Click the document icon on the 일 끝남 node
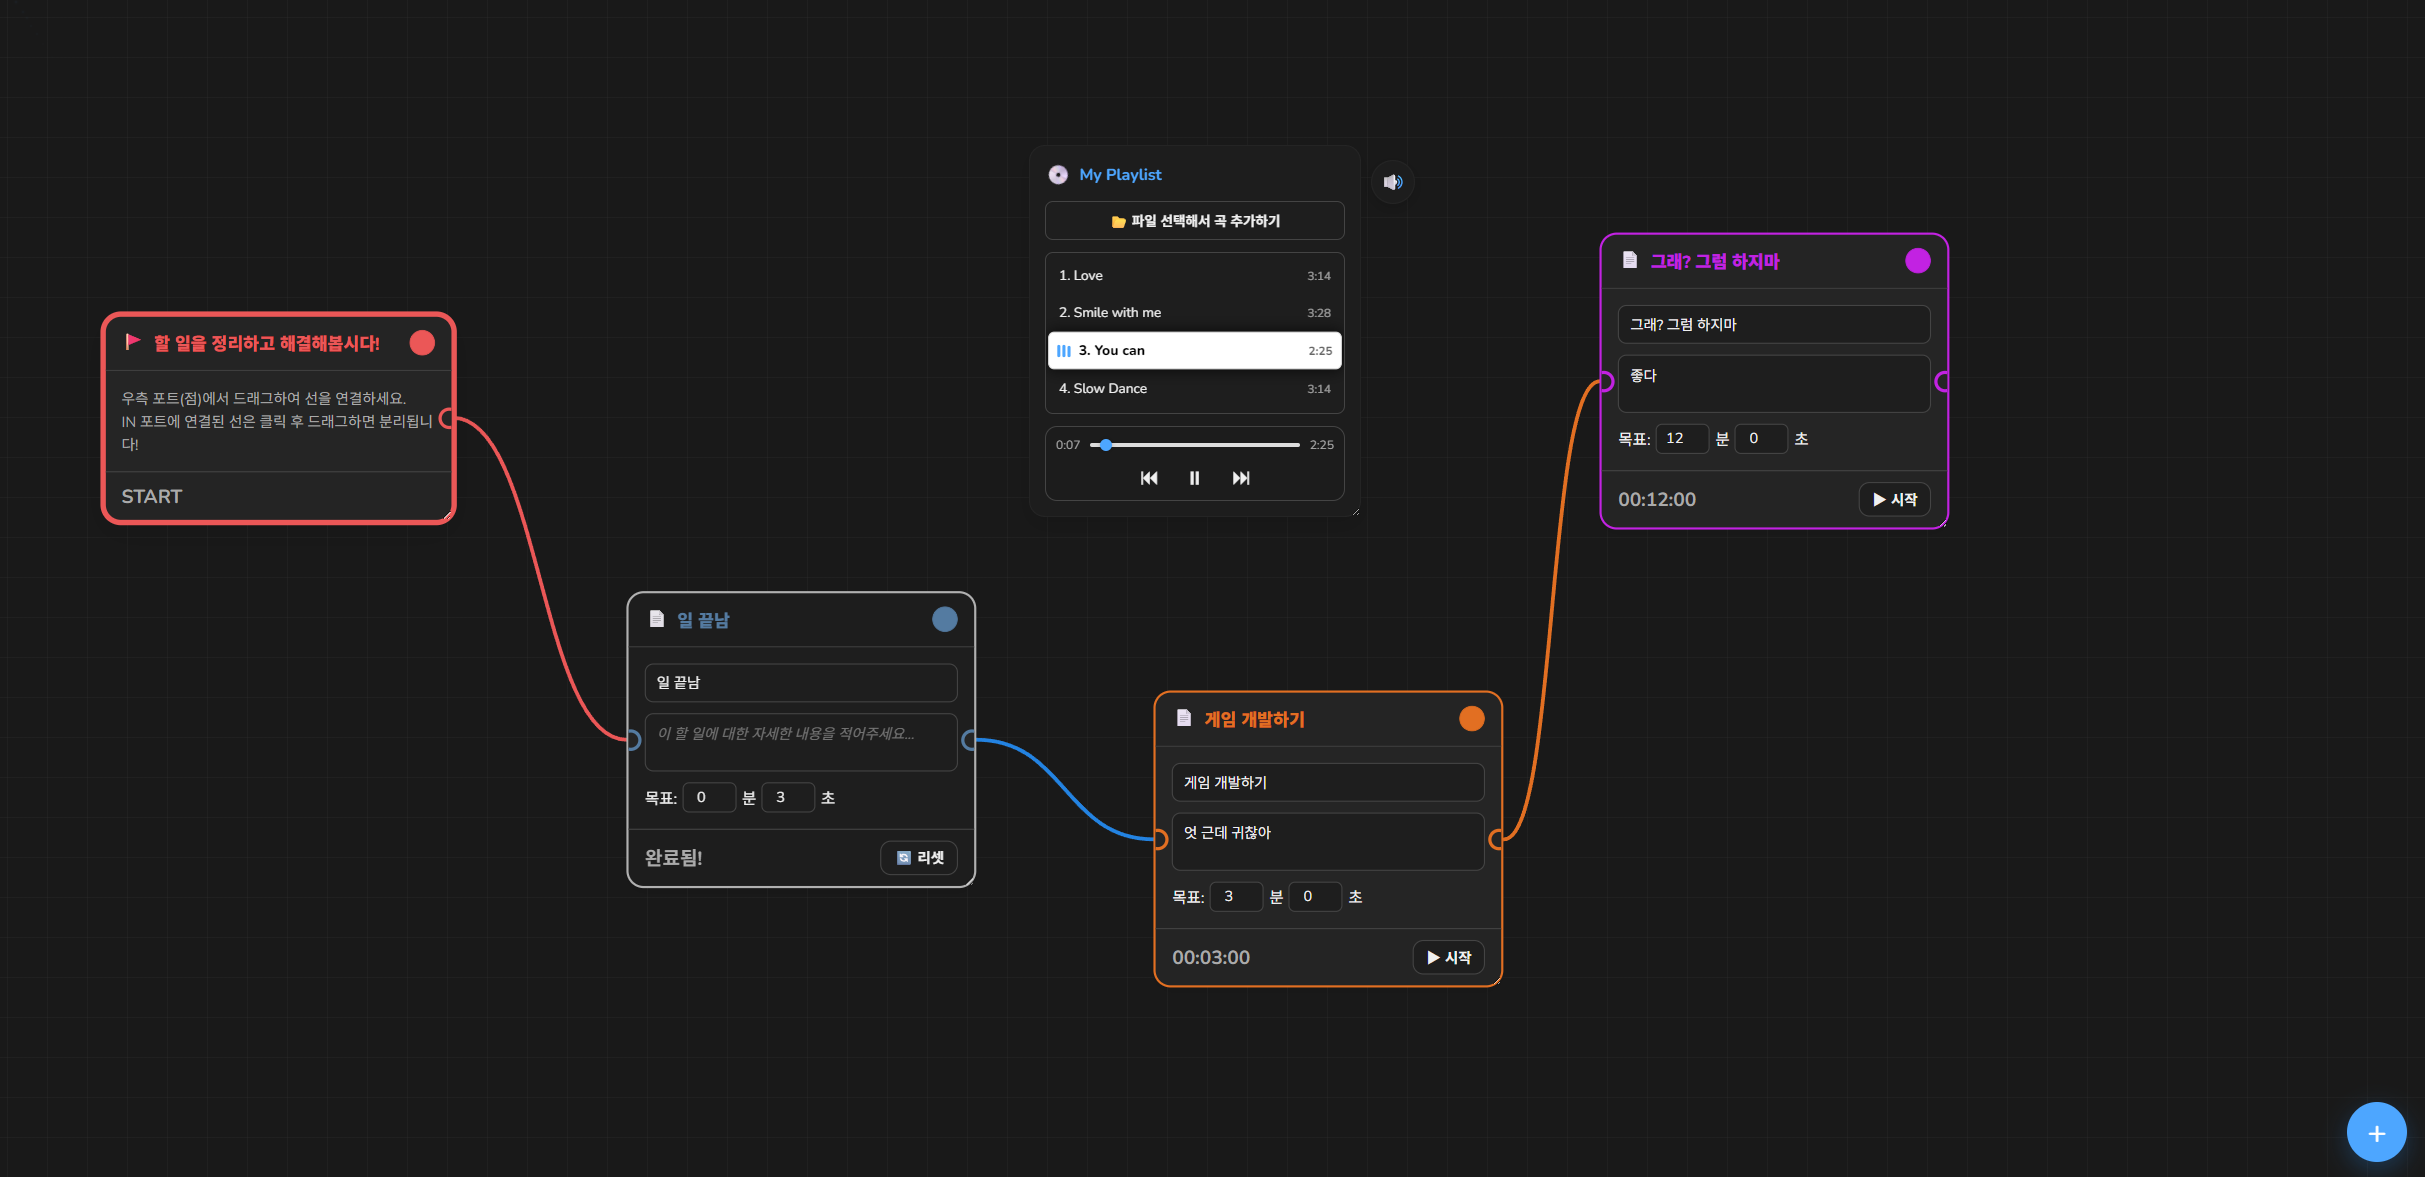Screen dimensions: 2425x1177 point(656,618)
